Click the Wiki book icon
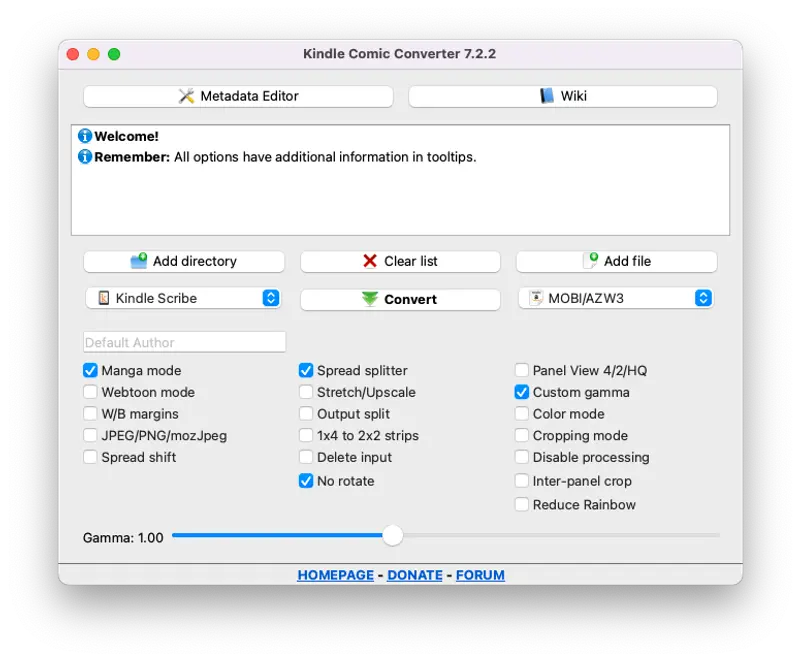Screen dimensions: 800x661 coord(546,96)
